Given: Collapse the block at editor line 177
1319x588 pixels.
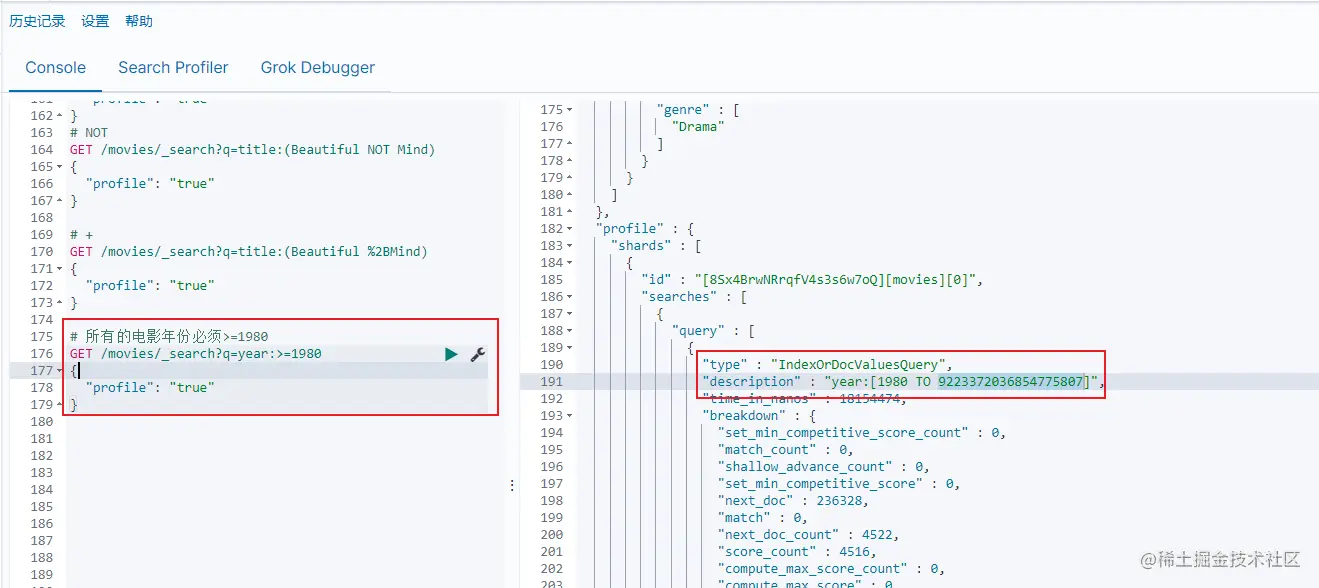Looking at the screenshot, I should tap(58, 371).
